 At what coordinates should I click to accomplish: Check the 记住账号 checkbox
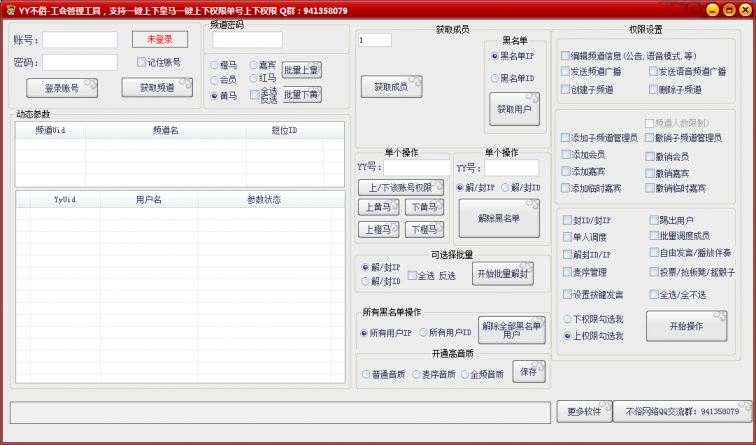pos(141,62)
